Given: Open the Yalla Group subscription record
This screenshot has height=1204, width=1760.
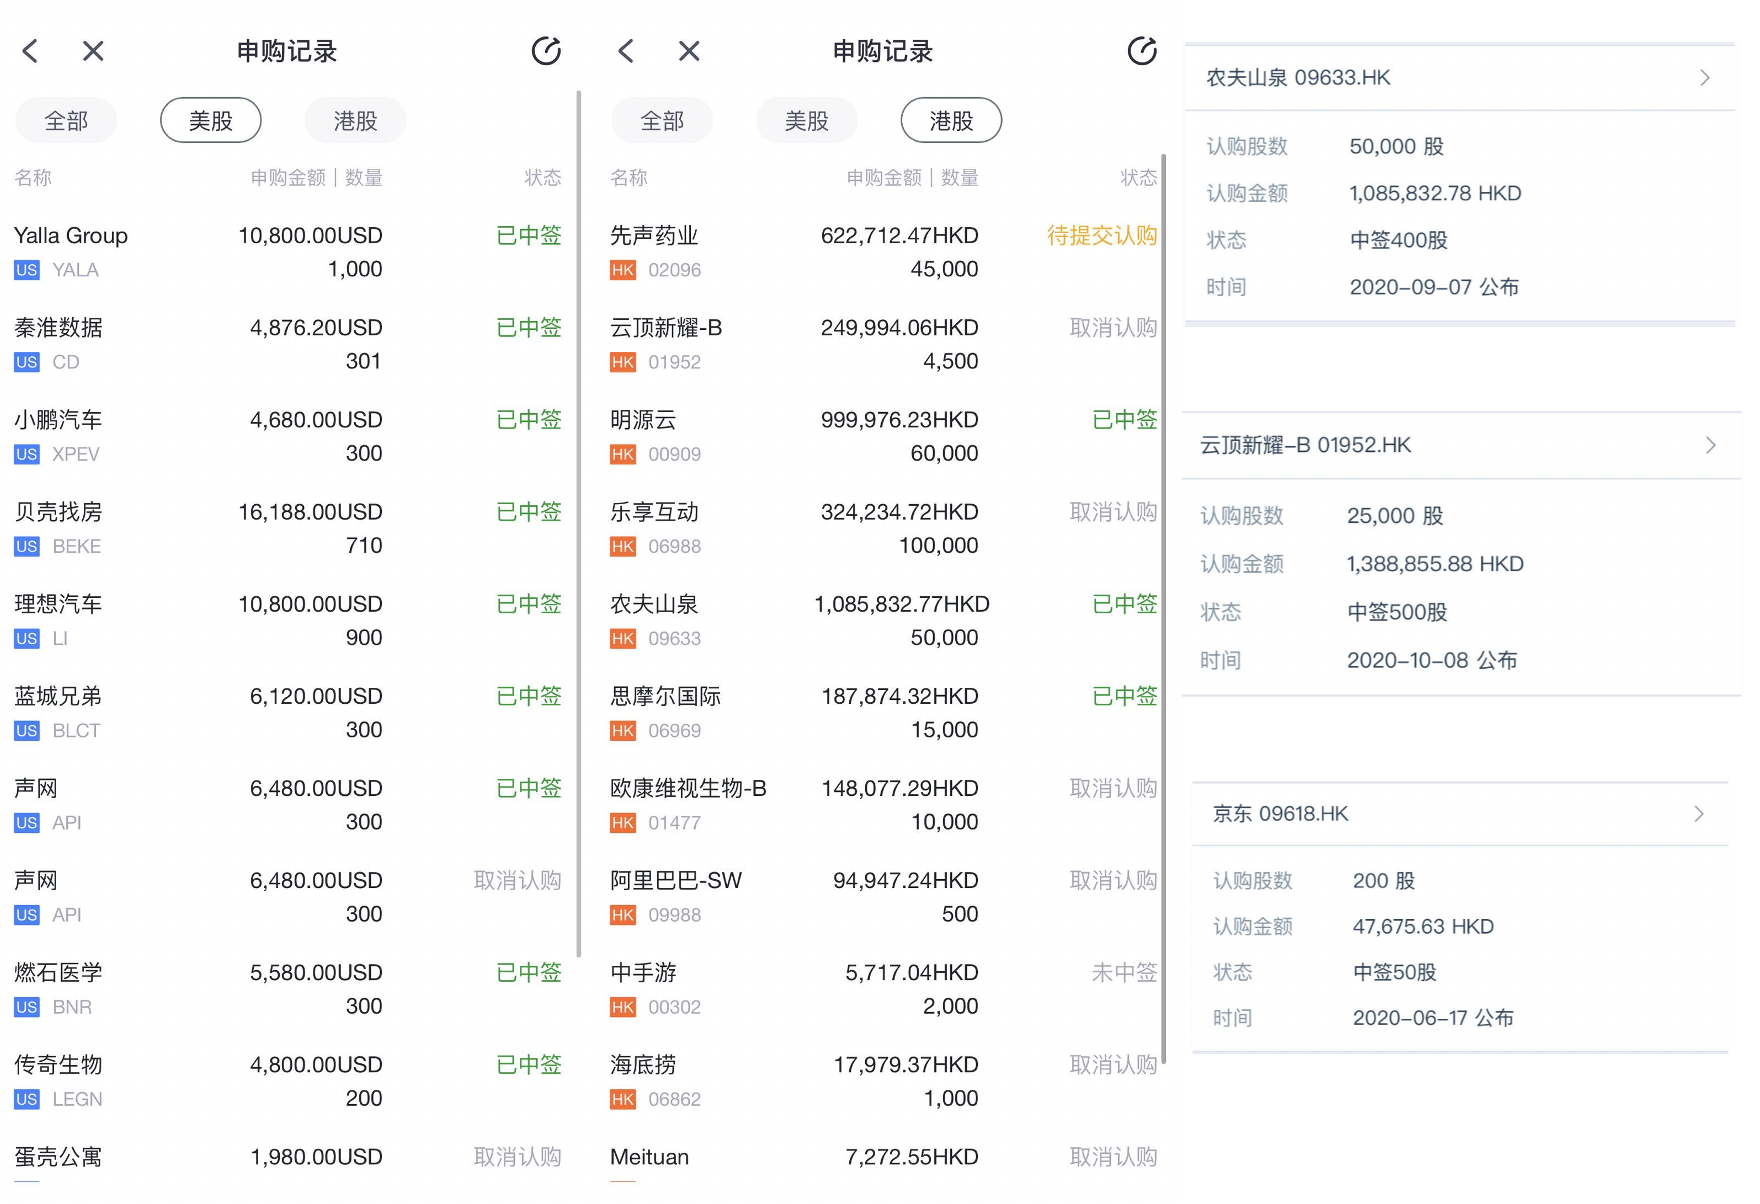Looking at the screenshot, I should click(x=288, y=252).
